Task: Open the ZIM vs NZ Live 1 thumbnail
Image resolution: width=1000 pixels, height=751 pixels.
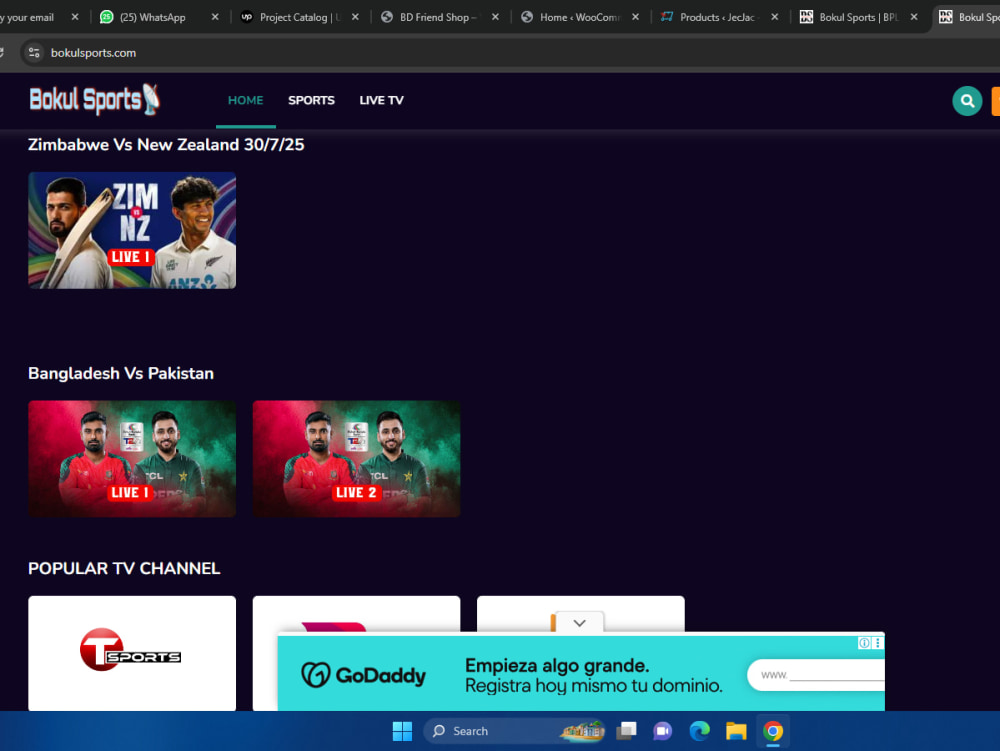Action: click(x=132, y=230)
